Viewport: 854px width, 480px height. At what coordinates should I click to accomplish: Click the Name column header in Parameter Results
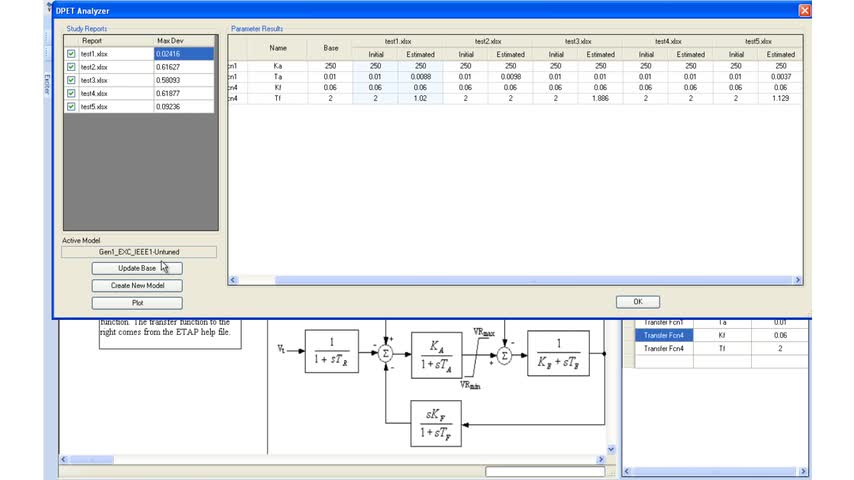(278, 48)
